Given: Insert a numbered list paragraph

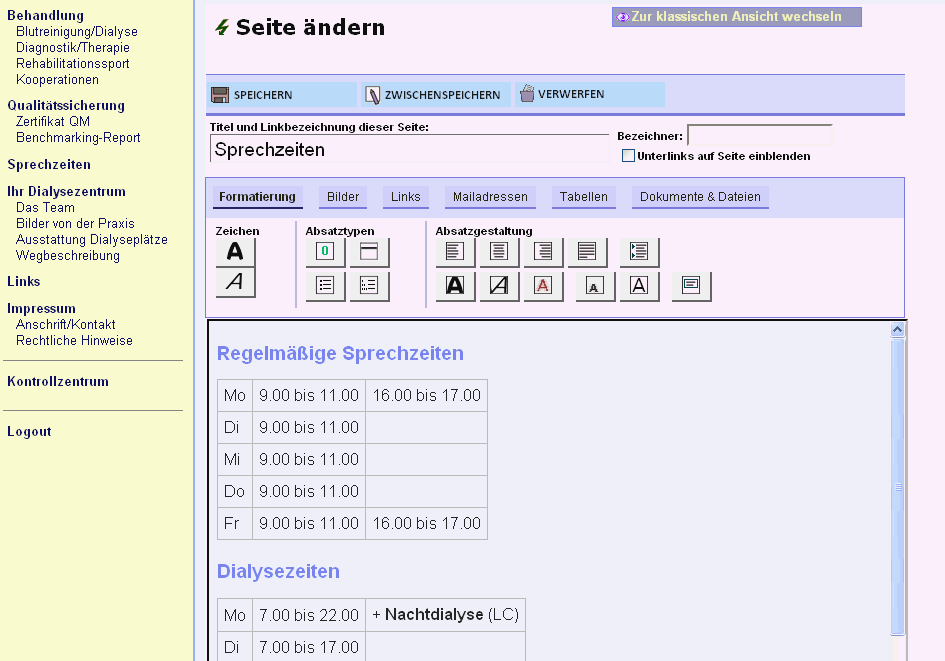Looking at the screenshot, I should [369, 286].
